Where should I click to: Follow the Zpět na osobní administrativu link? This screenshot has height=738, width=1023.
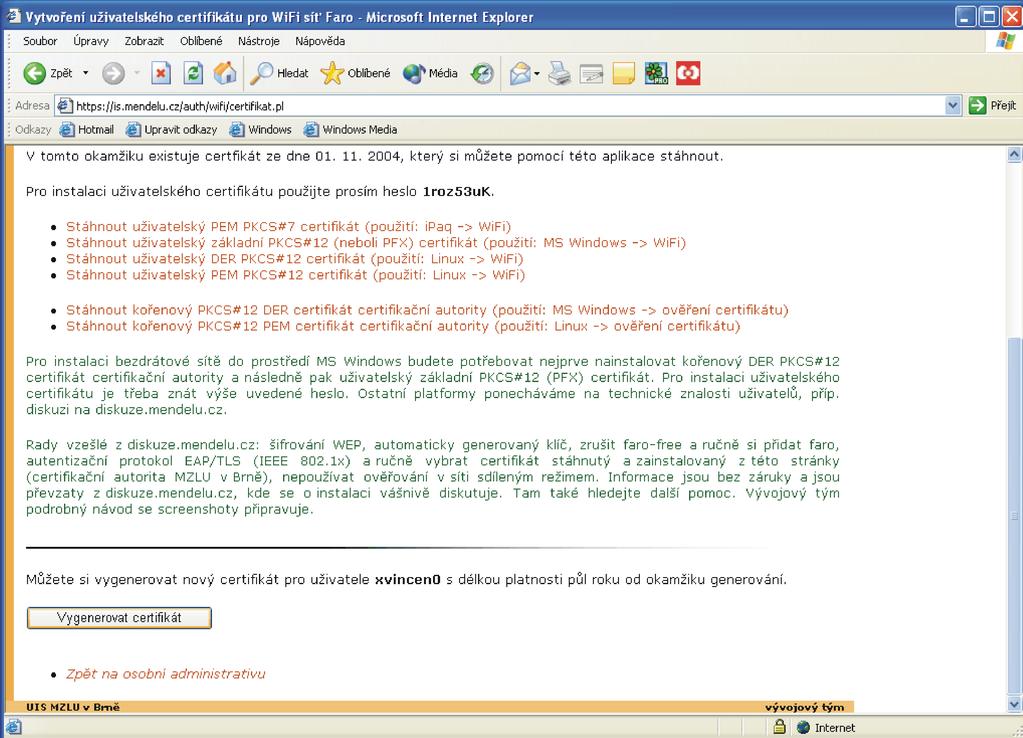click(166, 674)
